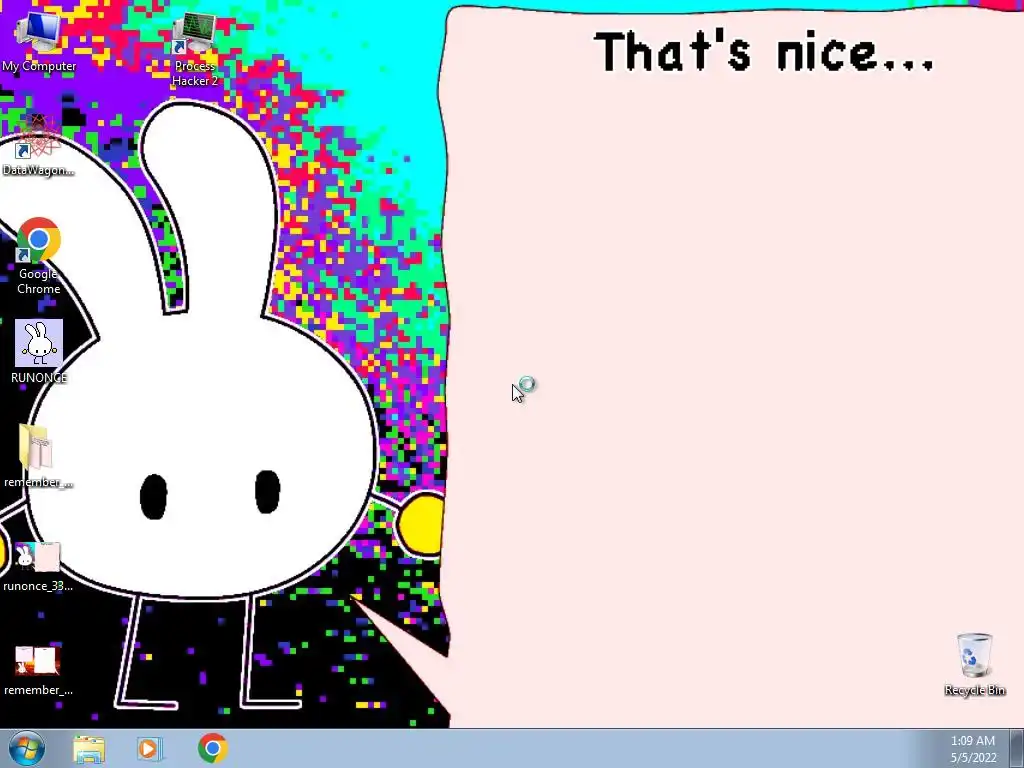Select the remember_ image file at bottom
The width and height of the screenshot is (1024, 768).
(x=38, y=670)
